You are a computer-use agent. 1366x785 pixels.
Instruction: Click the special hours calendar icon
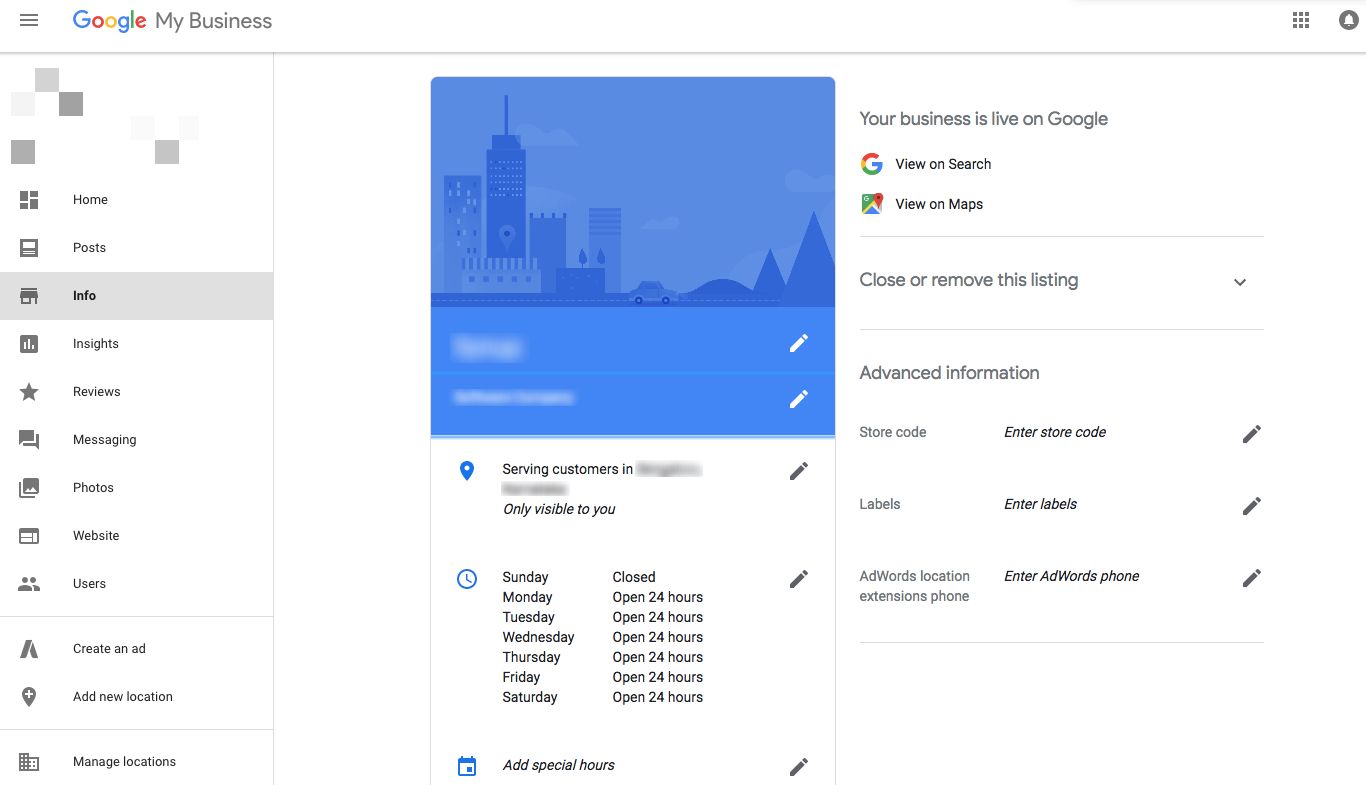(x=467, y=766)
